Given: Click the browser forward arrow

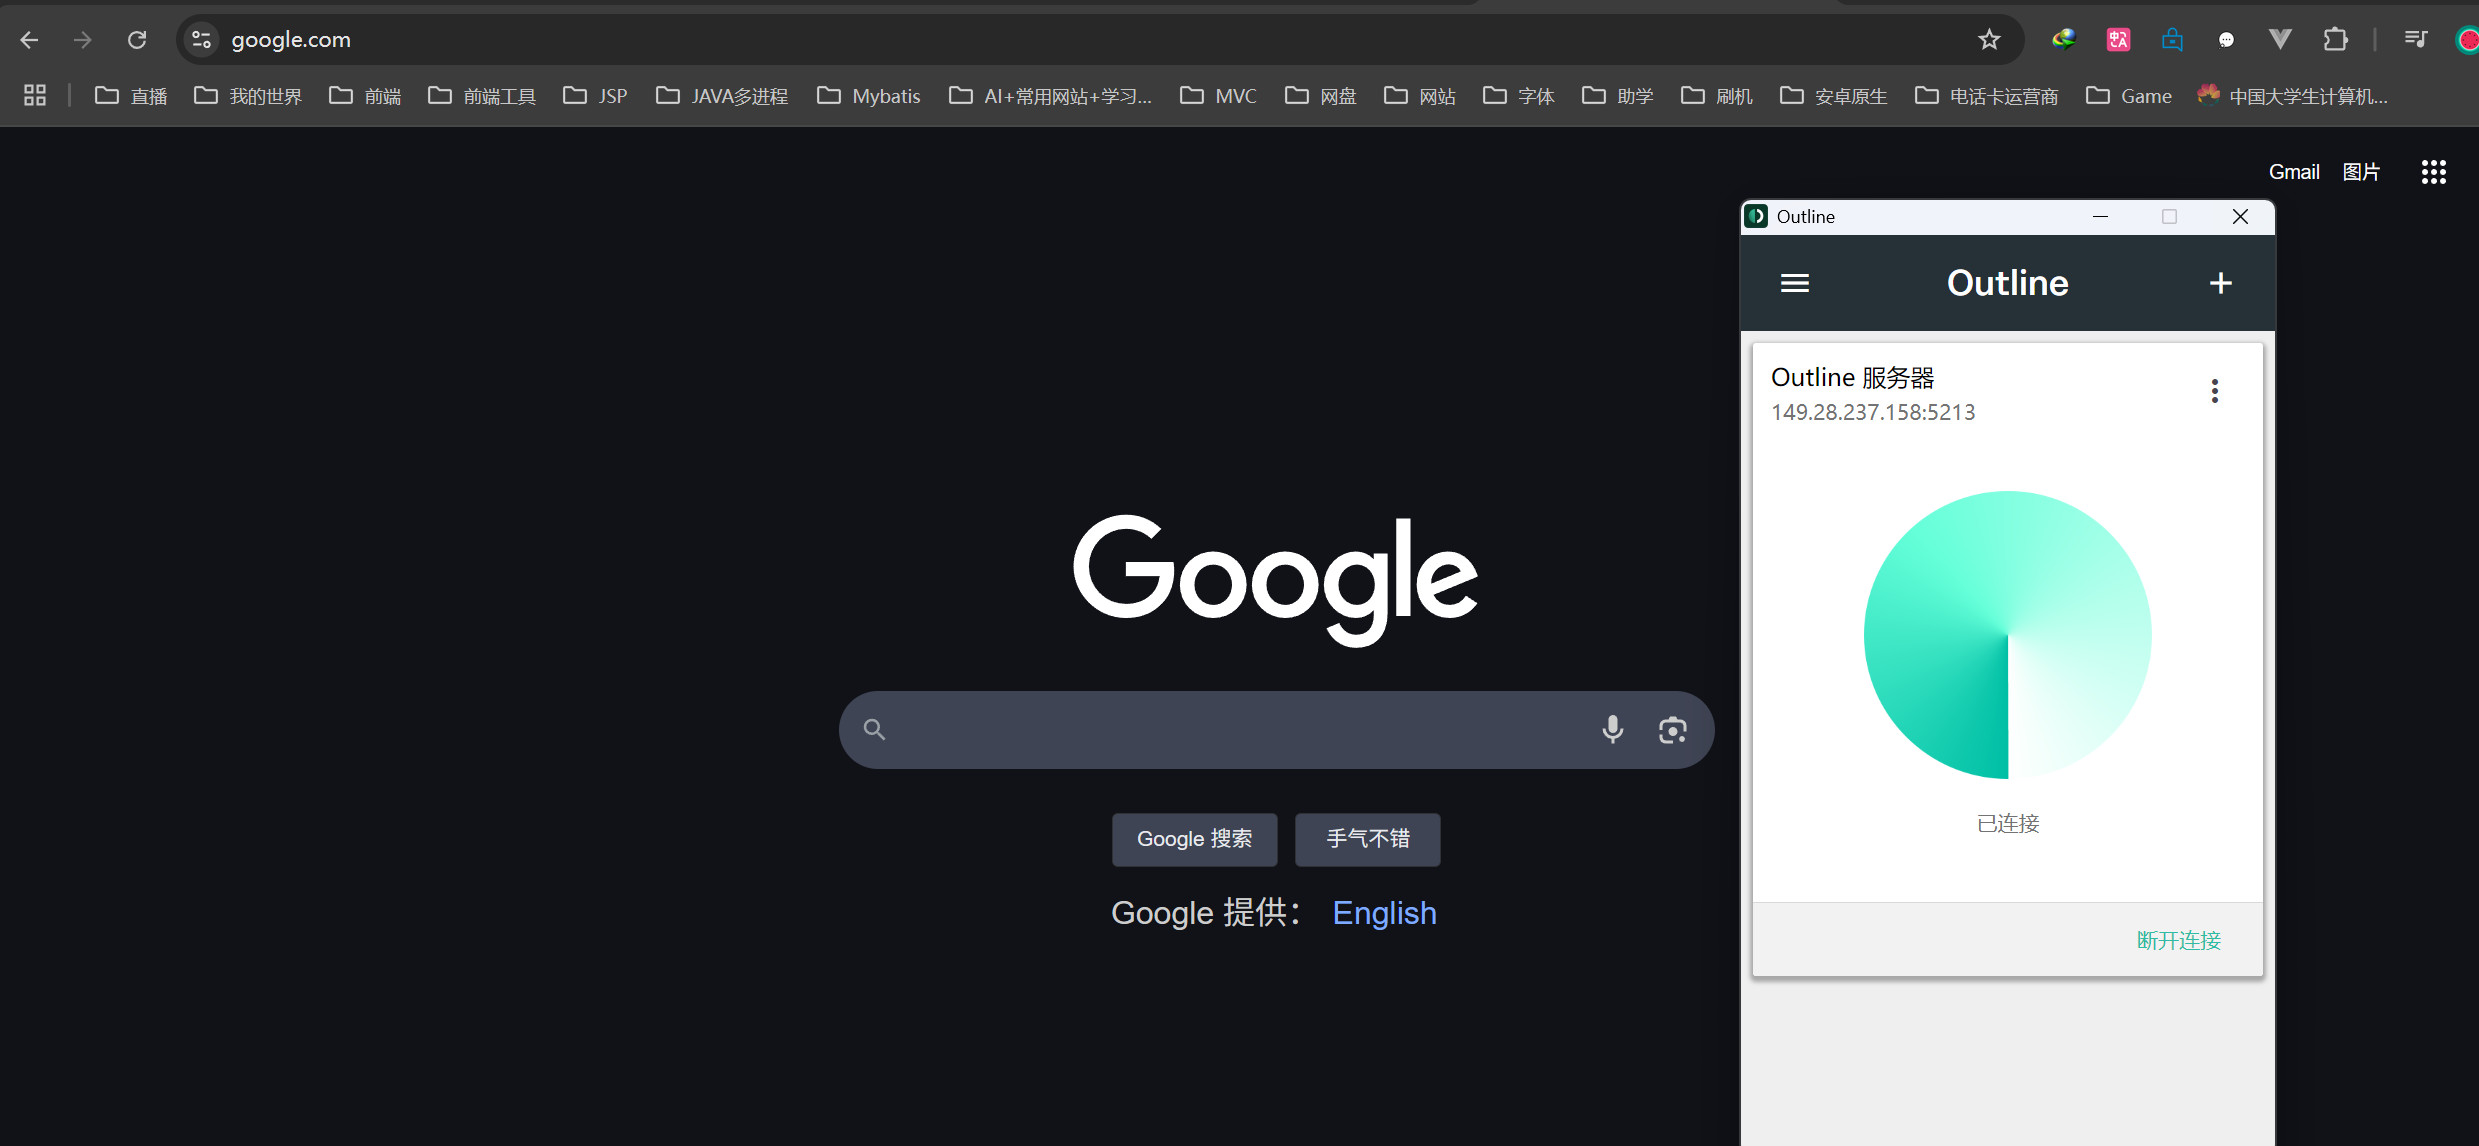Looking at the screenshot, I should (x=83, y=40).
